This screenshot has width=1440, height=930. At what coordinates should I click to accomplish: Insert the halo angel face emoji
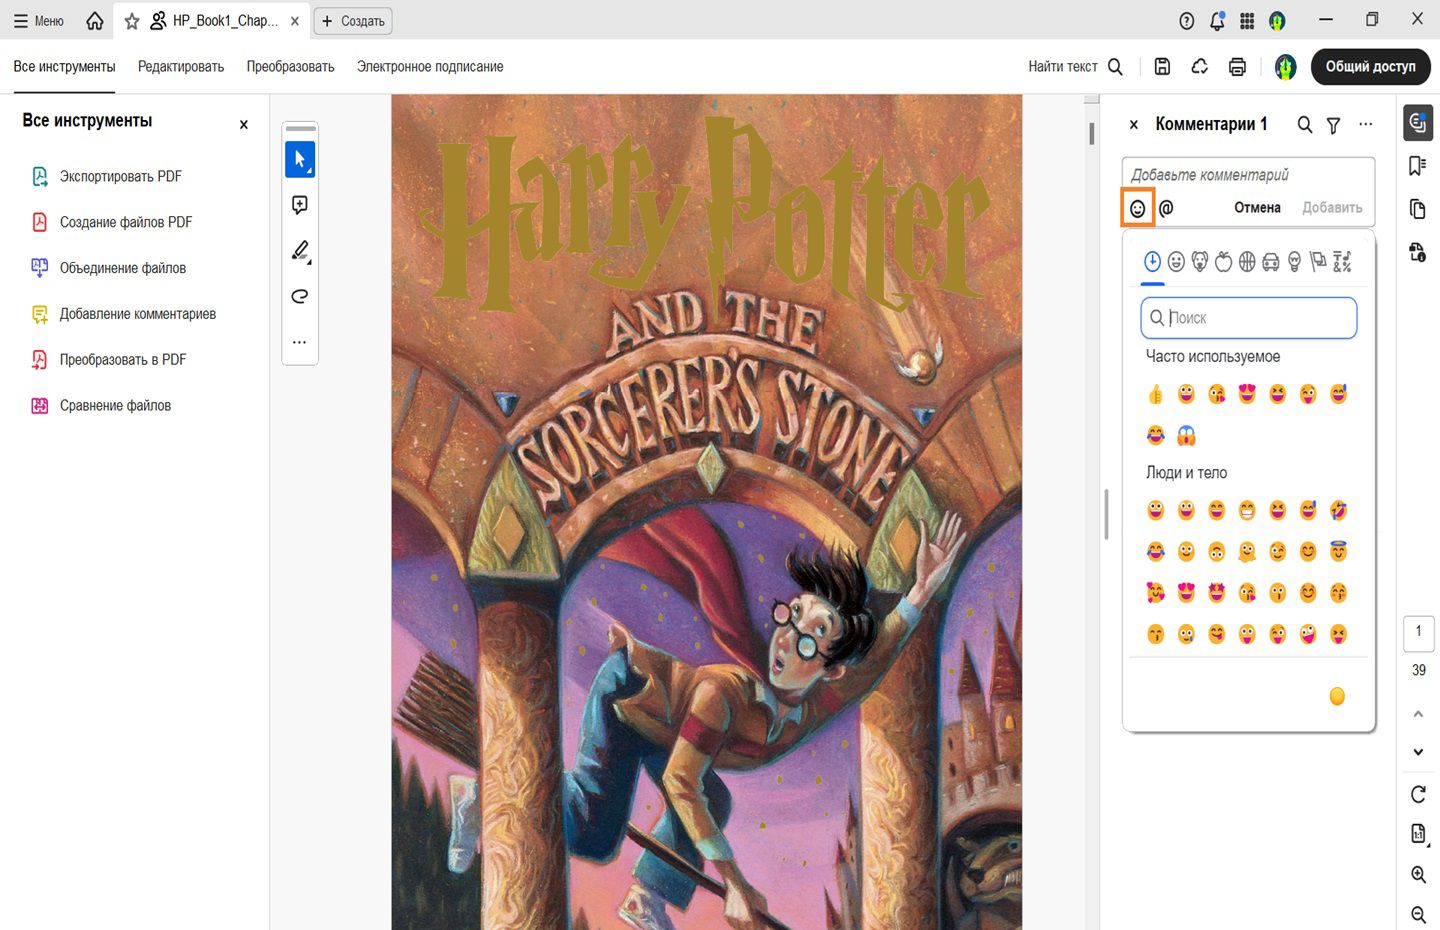coord(1339,552)
